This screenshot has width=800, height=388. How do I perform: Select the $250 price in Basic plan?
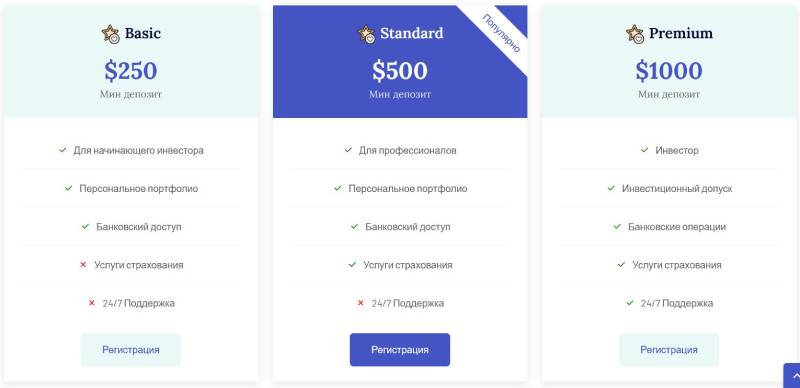coord(131,70)
